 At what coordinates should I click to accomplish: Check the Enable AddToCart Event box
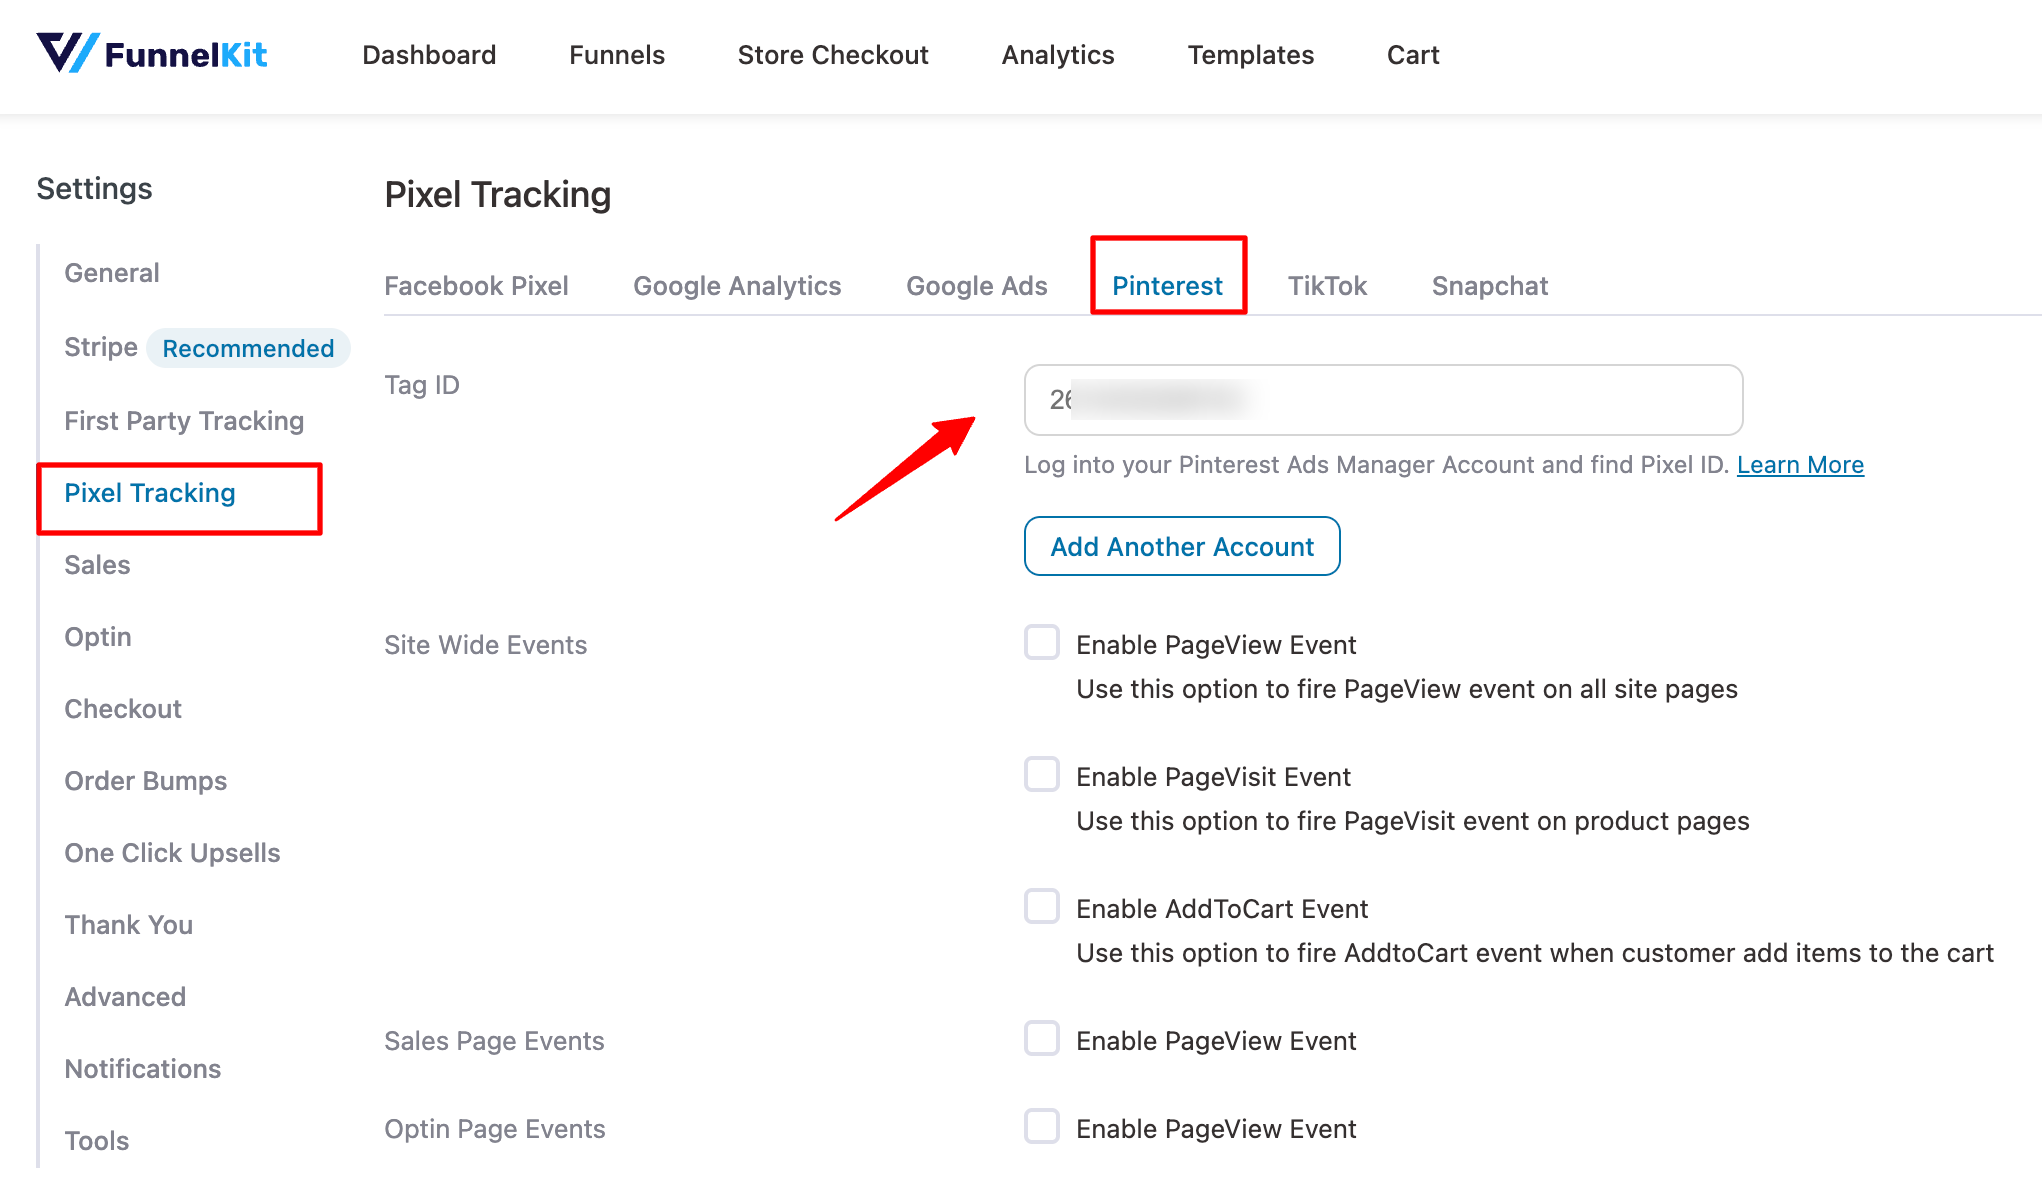point(1042,906)
